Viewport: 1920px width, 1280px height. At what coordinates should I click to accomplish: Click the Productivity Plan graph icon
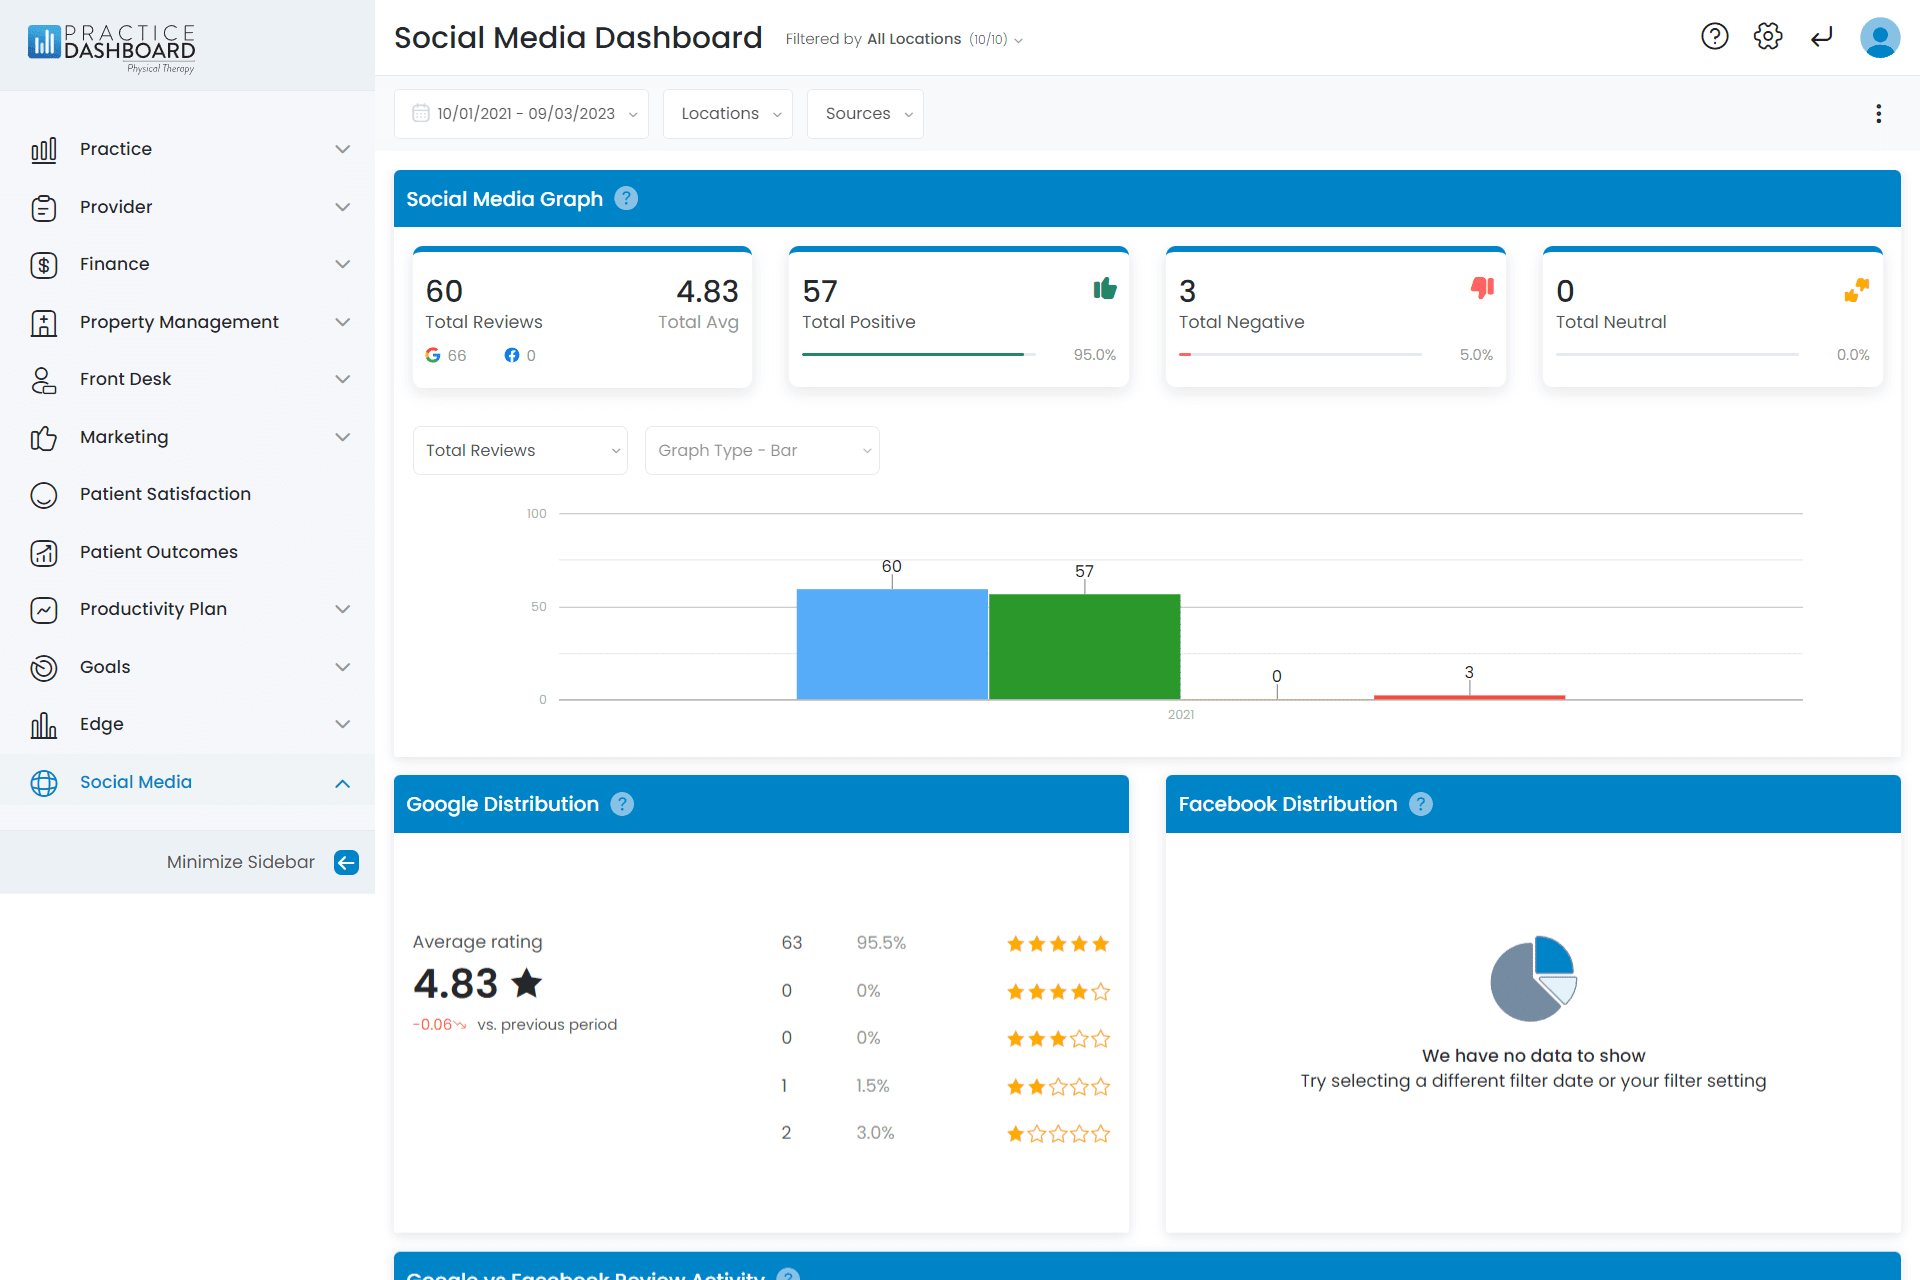click(x=44, y=610)
